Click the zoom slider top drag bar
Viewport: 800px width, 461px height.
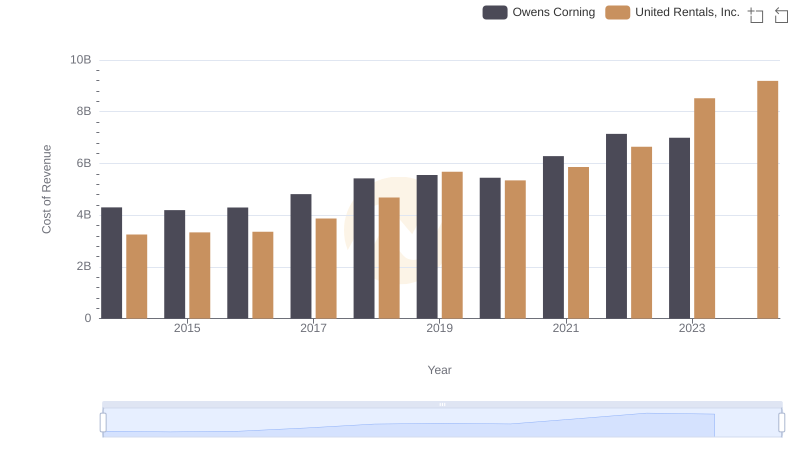coord(442,404)
